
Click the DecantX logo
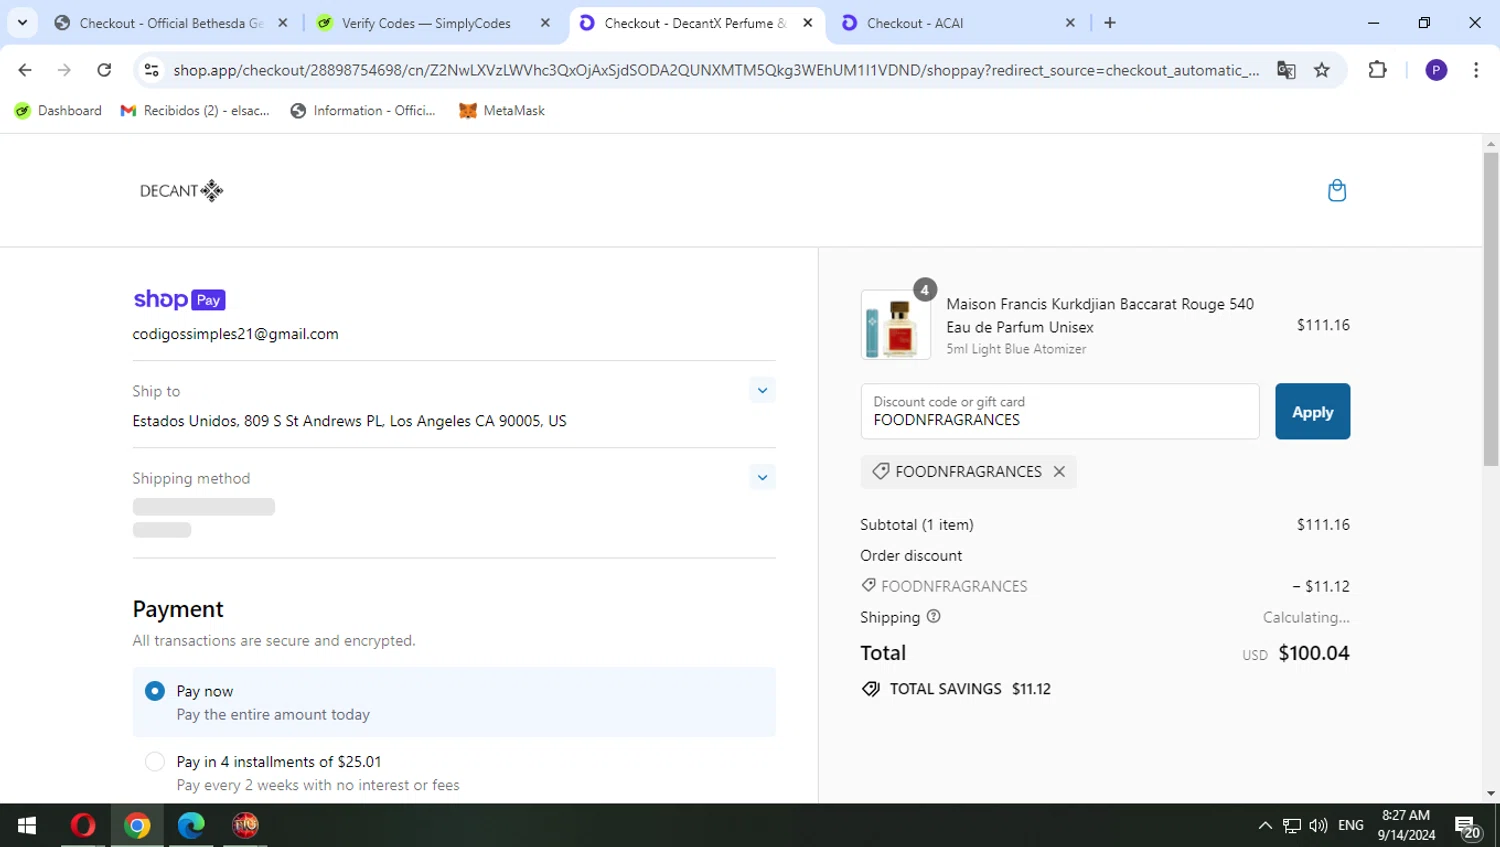[x=181, y=190]
